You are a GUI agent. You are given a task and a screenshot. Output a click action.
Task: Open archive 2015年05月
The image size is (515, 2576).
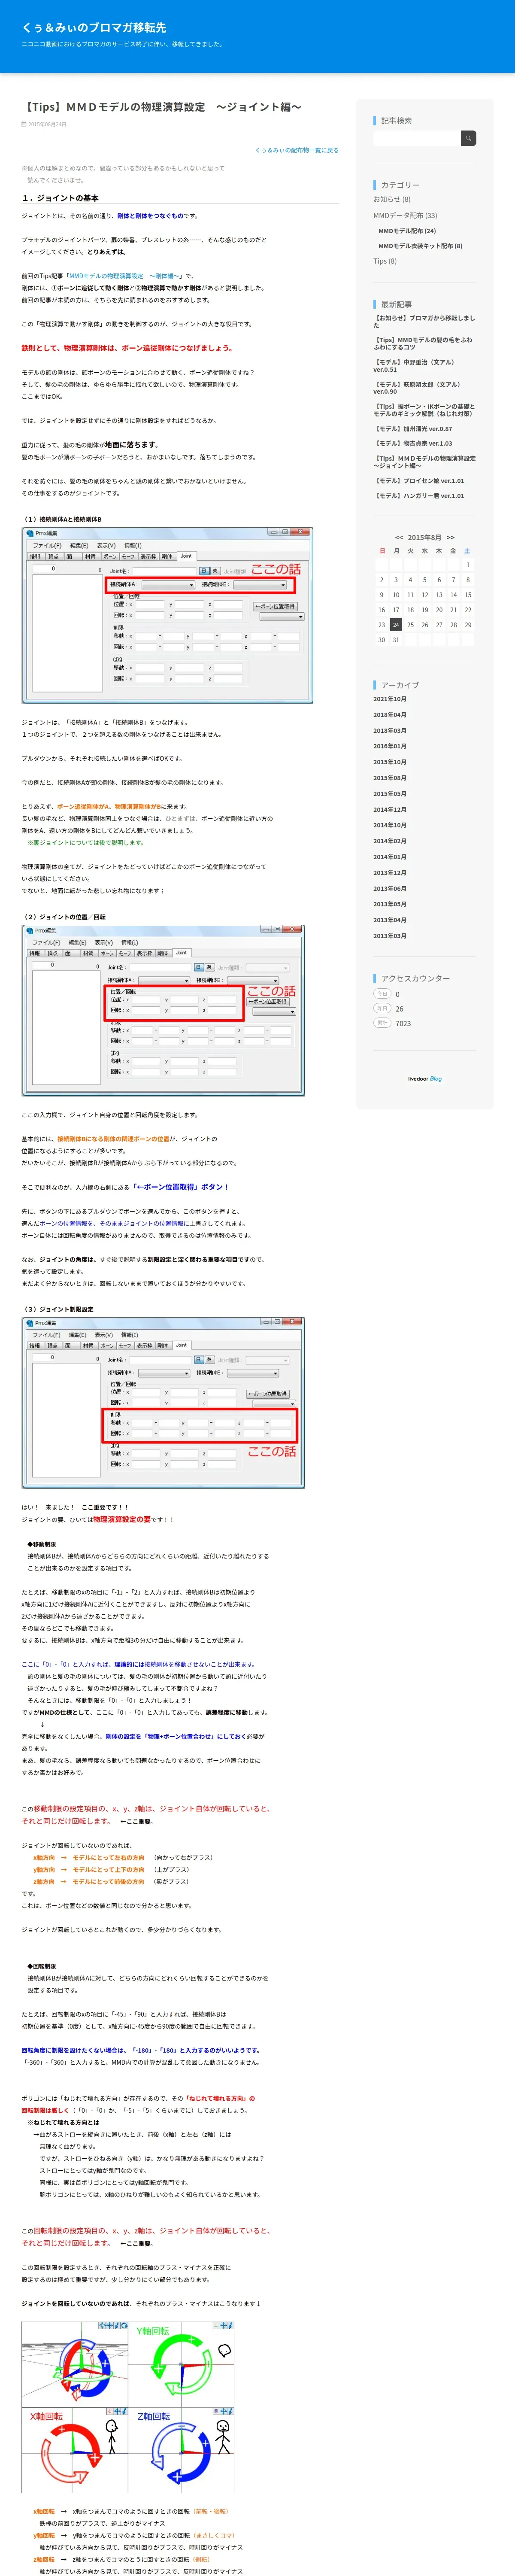(390, 794)
